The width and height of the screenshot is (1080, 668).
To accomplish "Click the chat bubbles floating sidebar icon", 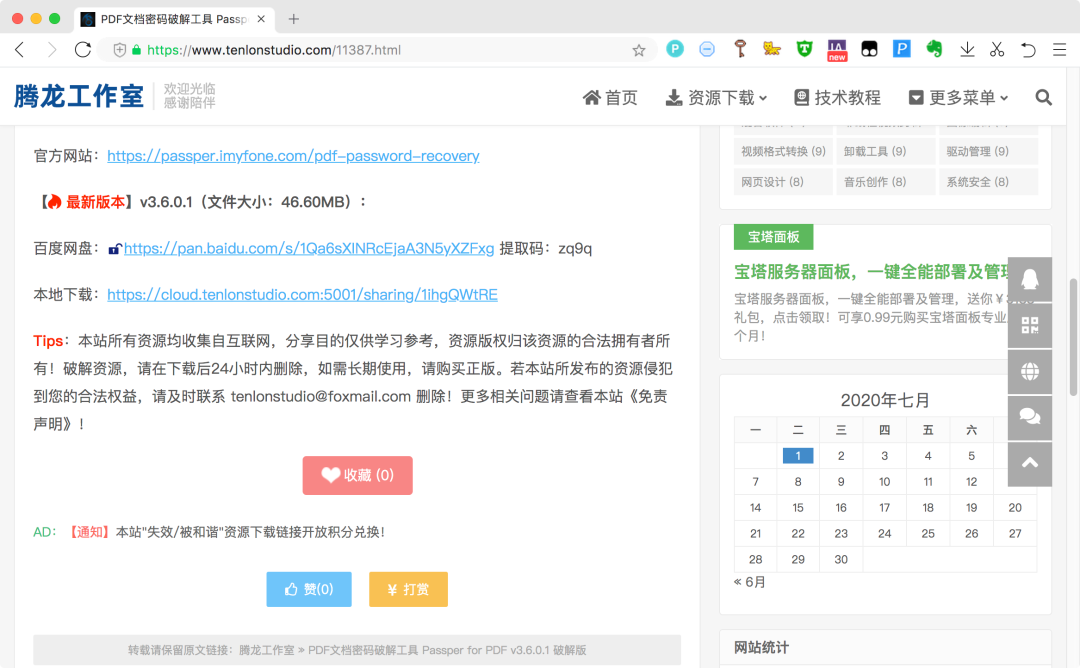I will tap(1029, 417).
